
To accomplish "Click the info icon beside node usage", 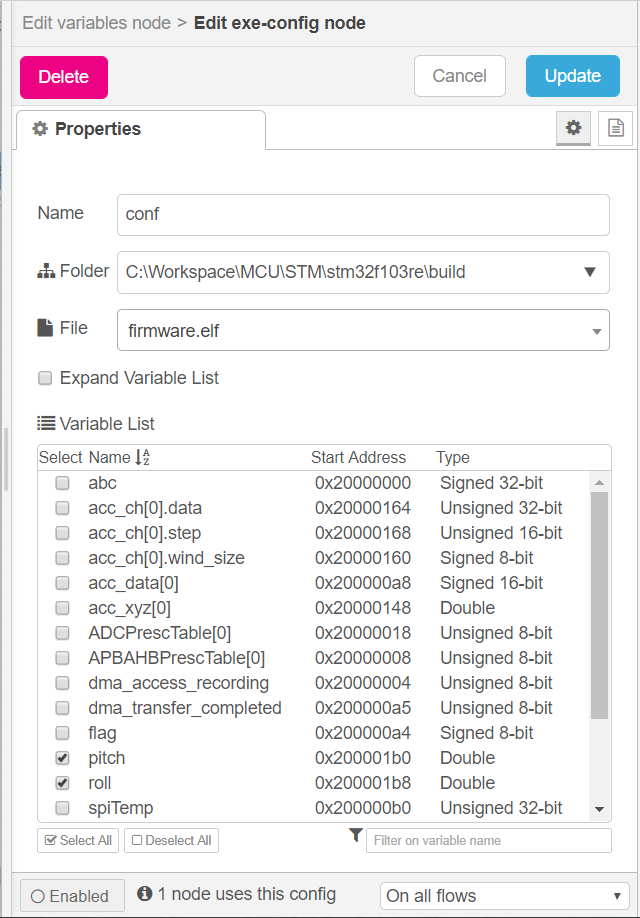I will [x=144, y=894].
